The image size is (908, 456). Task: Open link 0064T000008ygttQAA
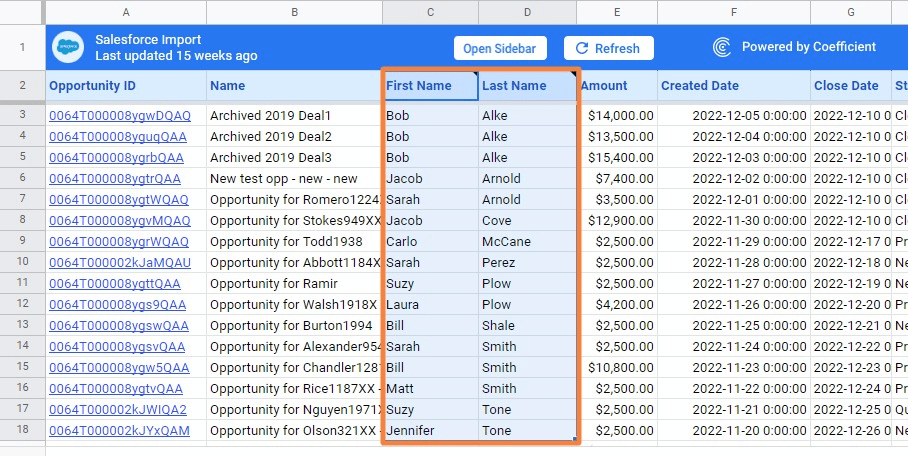click(115, 283)
